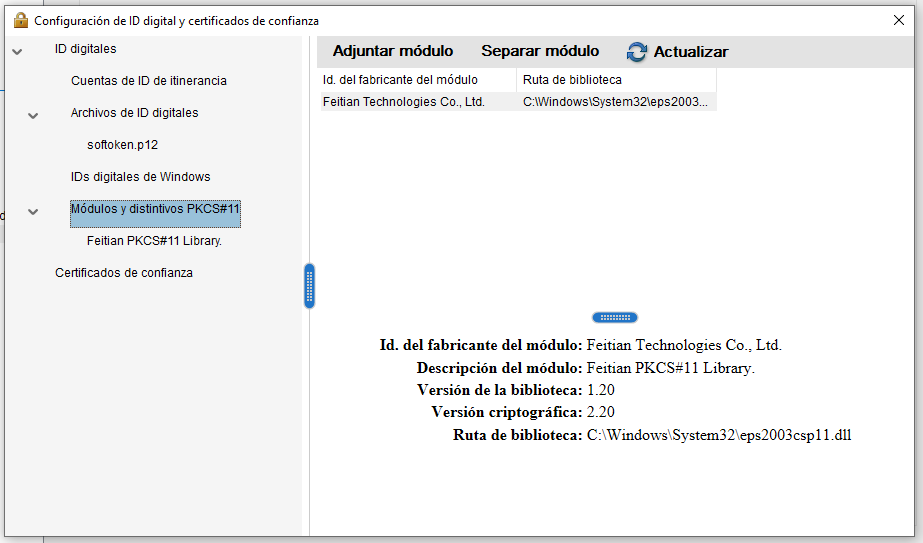The height and width of the screenshot is (543, 923).
Task: Click the padlock icon in title bar
Action: (20, 20)
